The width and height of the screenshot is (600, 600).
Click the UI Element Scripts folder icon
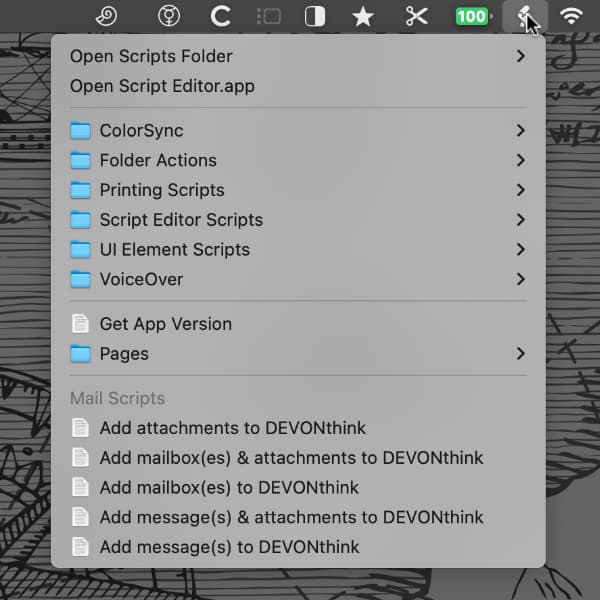pyautogui.click(x=80, y=250)
